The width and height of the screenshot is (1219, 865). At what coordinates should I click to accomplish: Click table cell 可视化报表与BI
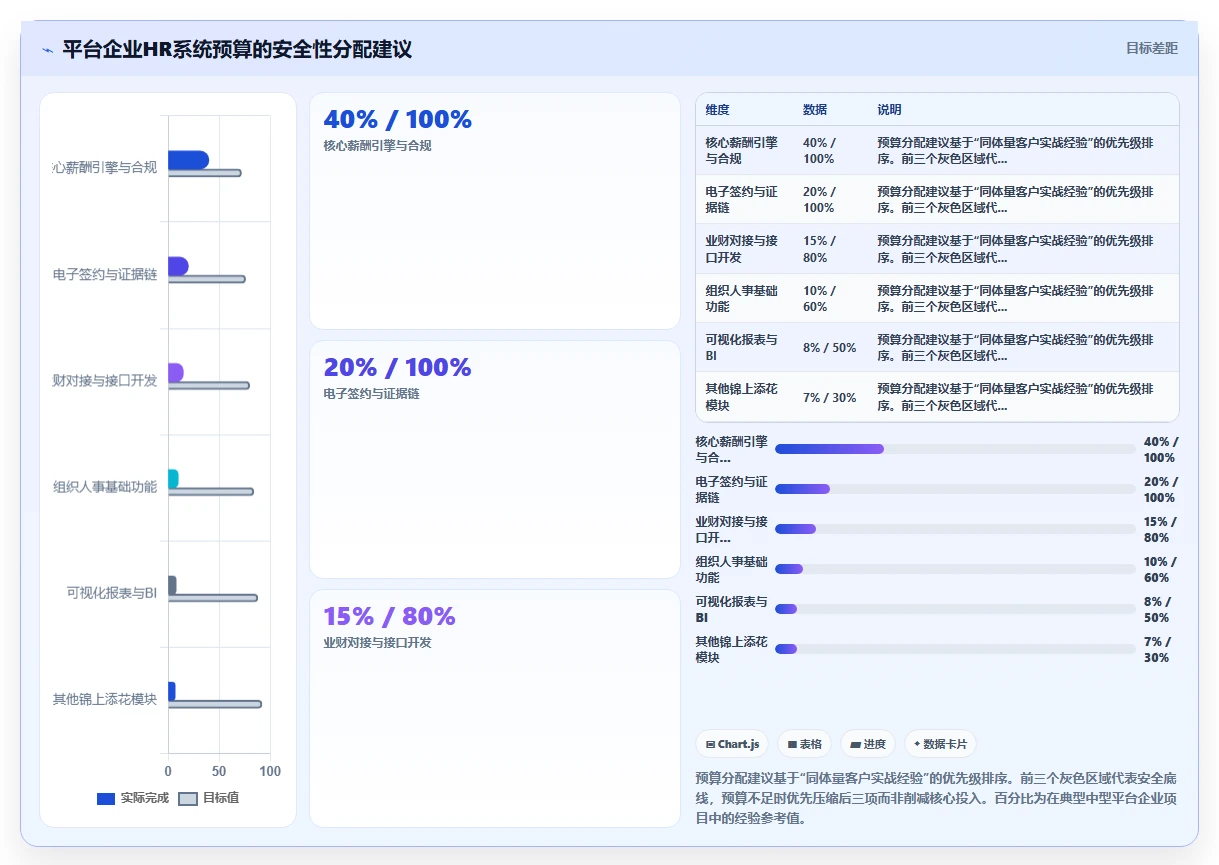(x=742, y=348)
